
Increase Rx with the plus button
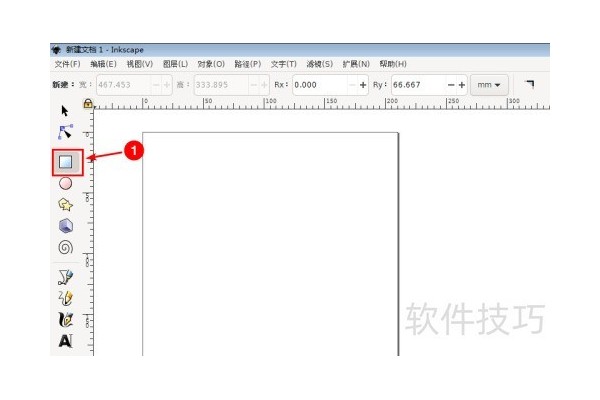coord(363,85)
